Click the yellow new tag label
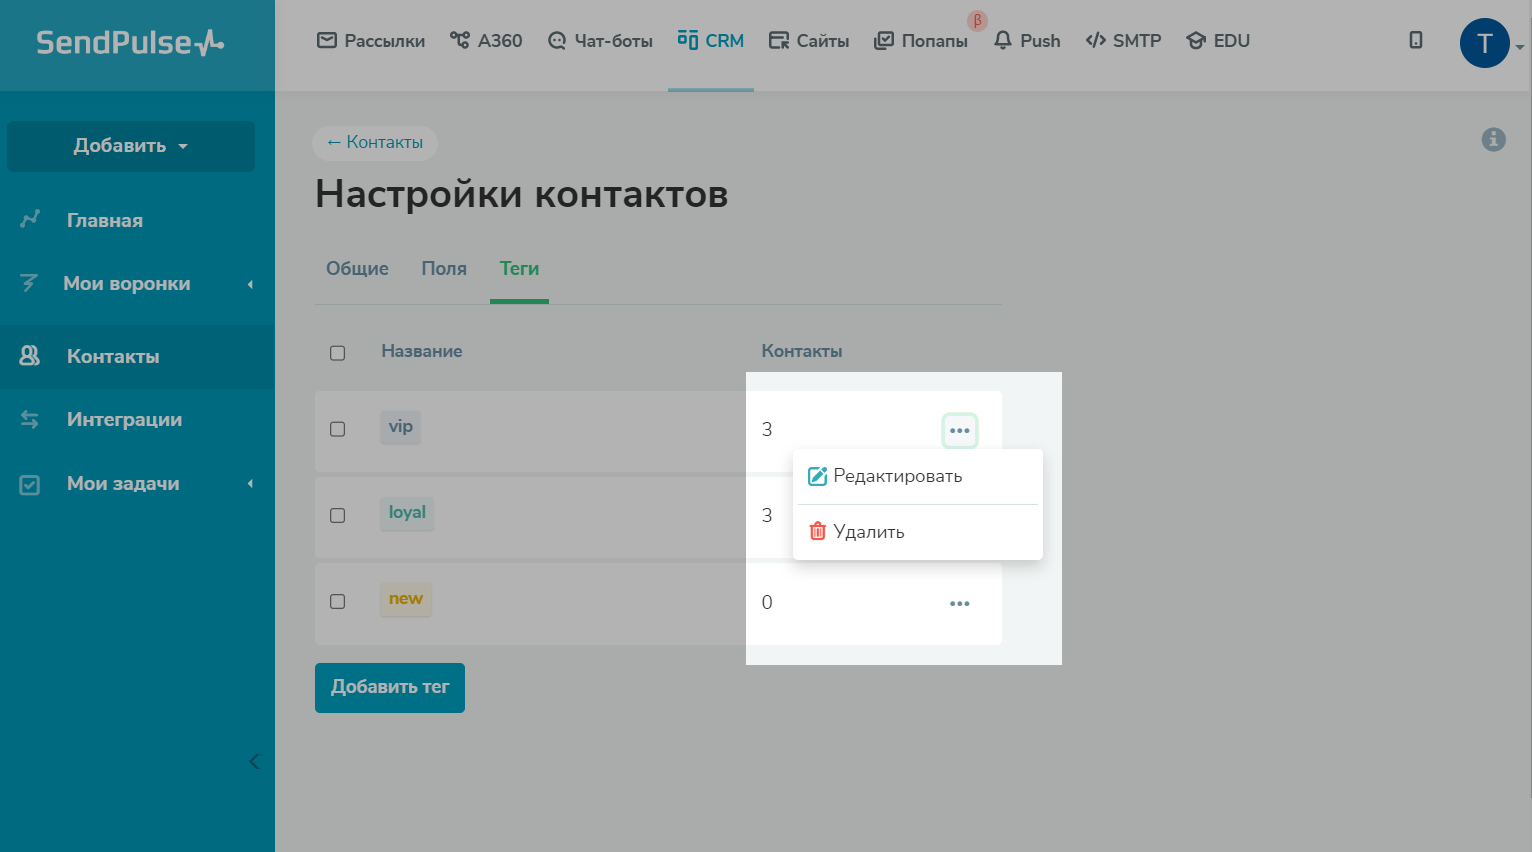This screenshot has height=852, width=1532. tap(406, 599)
